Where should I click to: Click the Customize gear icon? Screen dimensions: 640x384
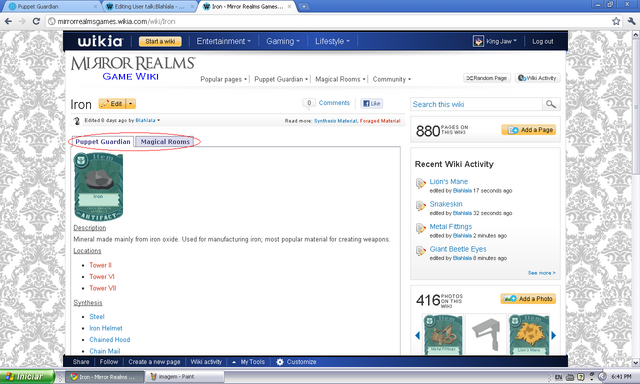[280, 362]
